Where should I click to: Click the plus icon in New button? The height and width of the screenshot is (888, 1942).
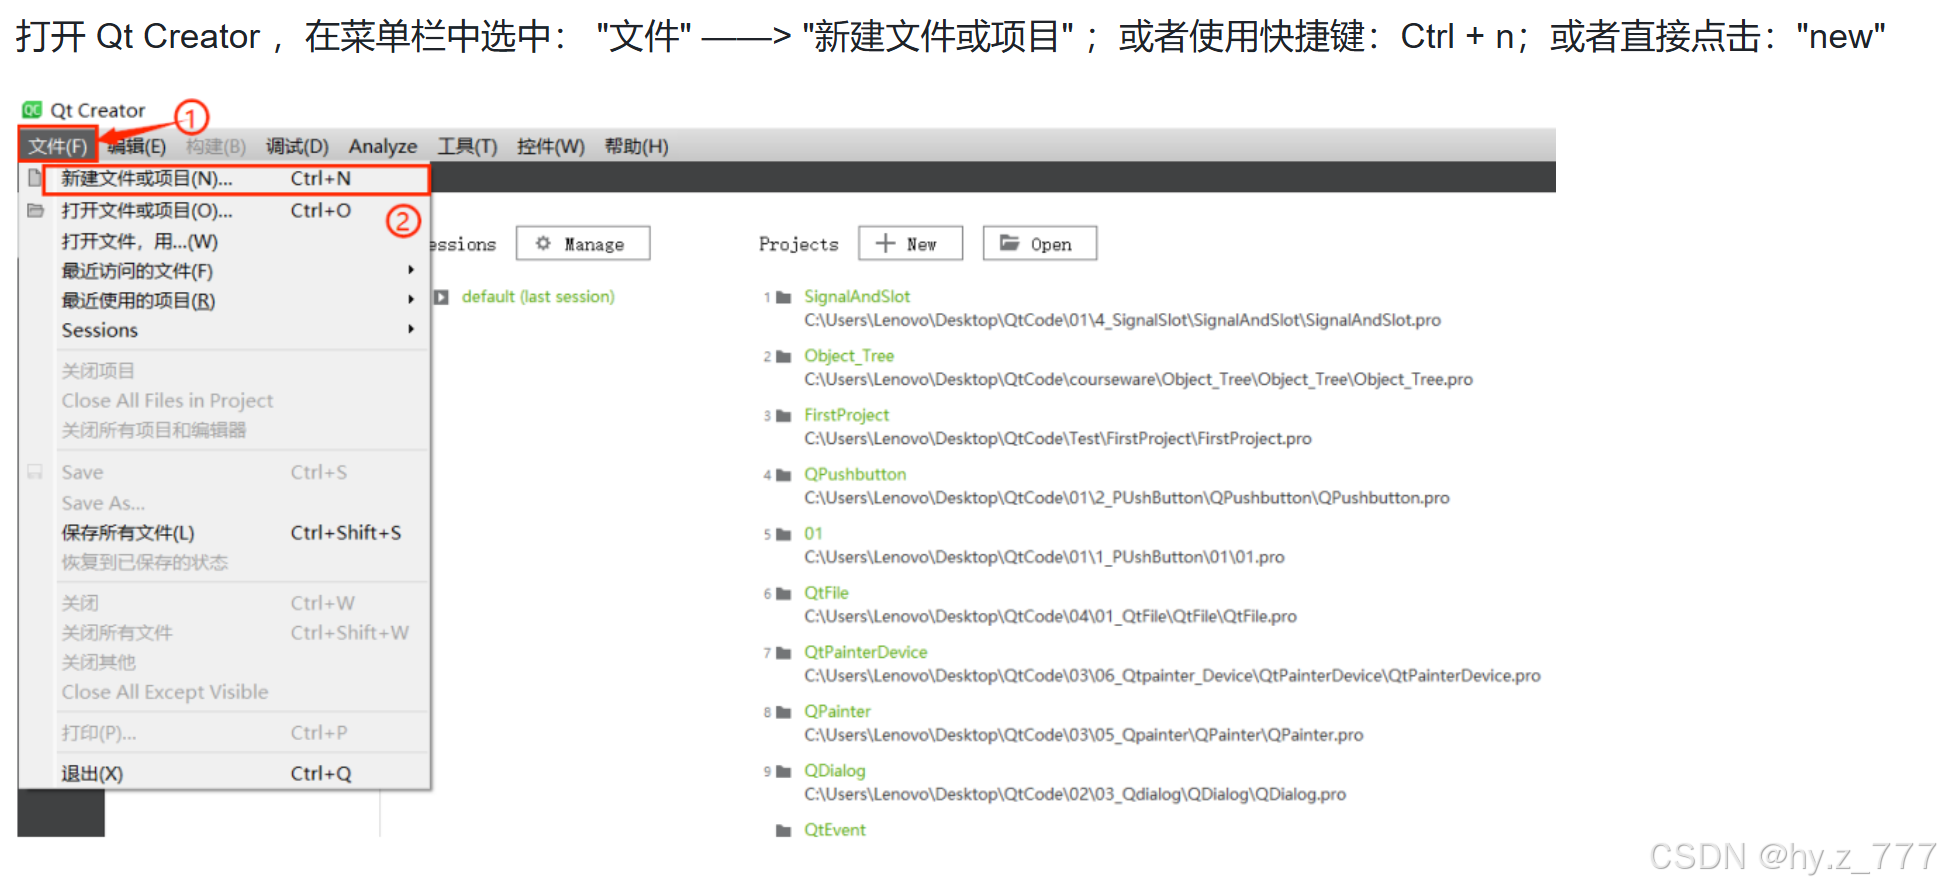(x=885, y=243)
